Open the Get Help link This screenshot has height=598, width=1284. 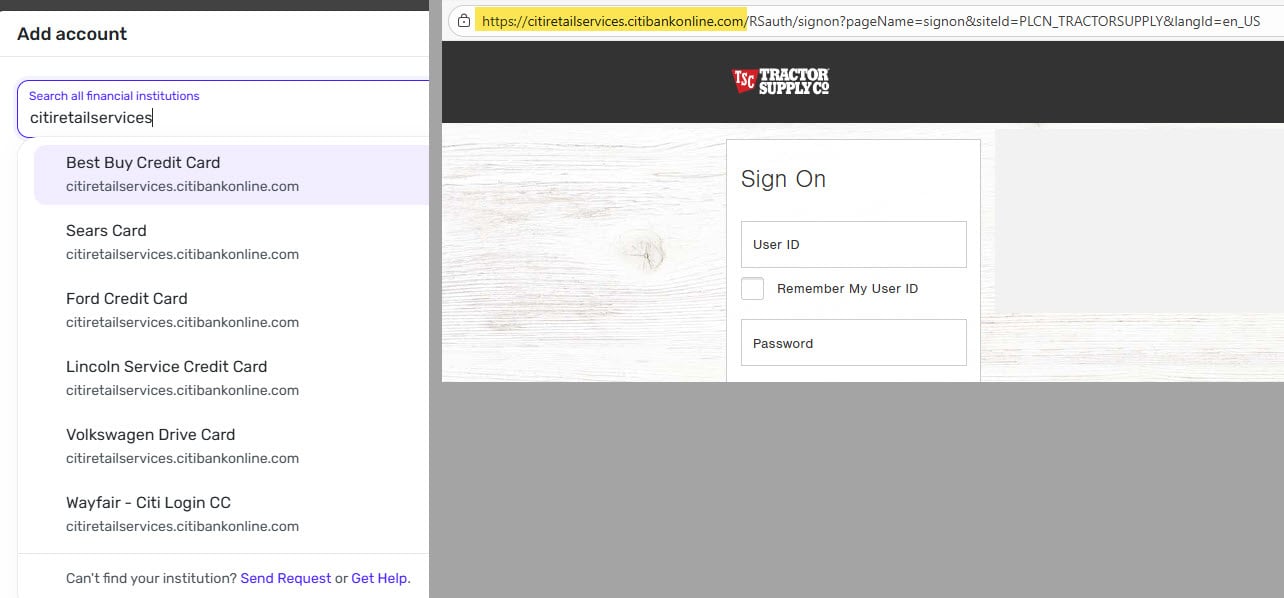click(x=379, y=578)
